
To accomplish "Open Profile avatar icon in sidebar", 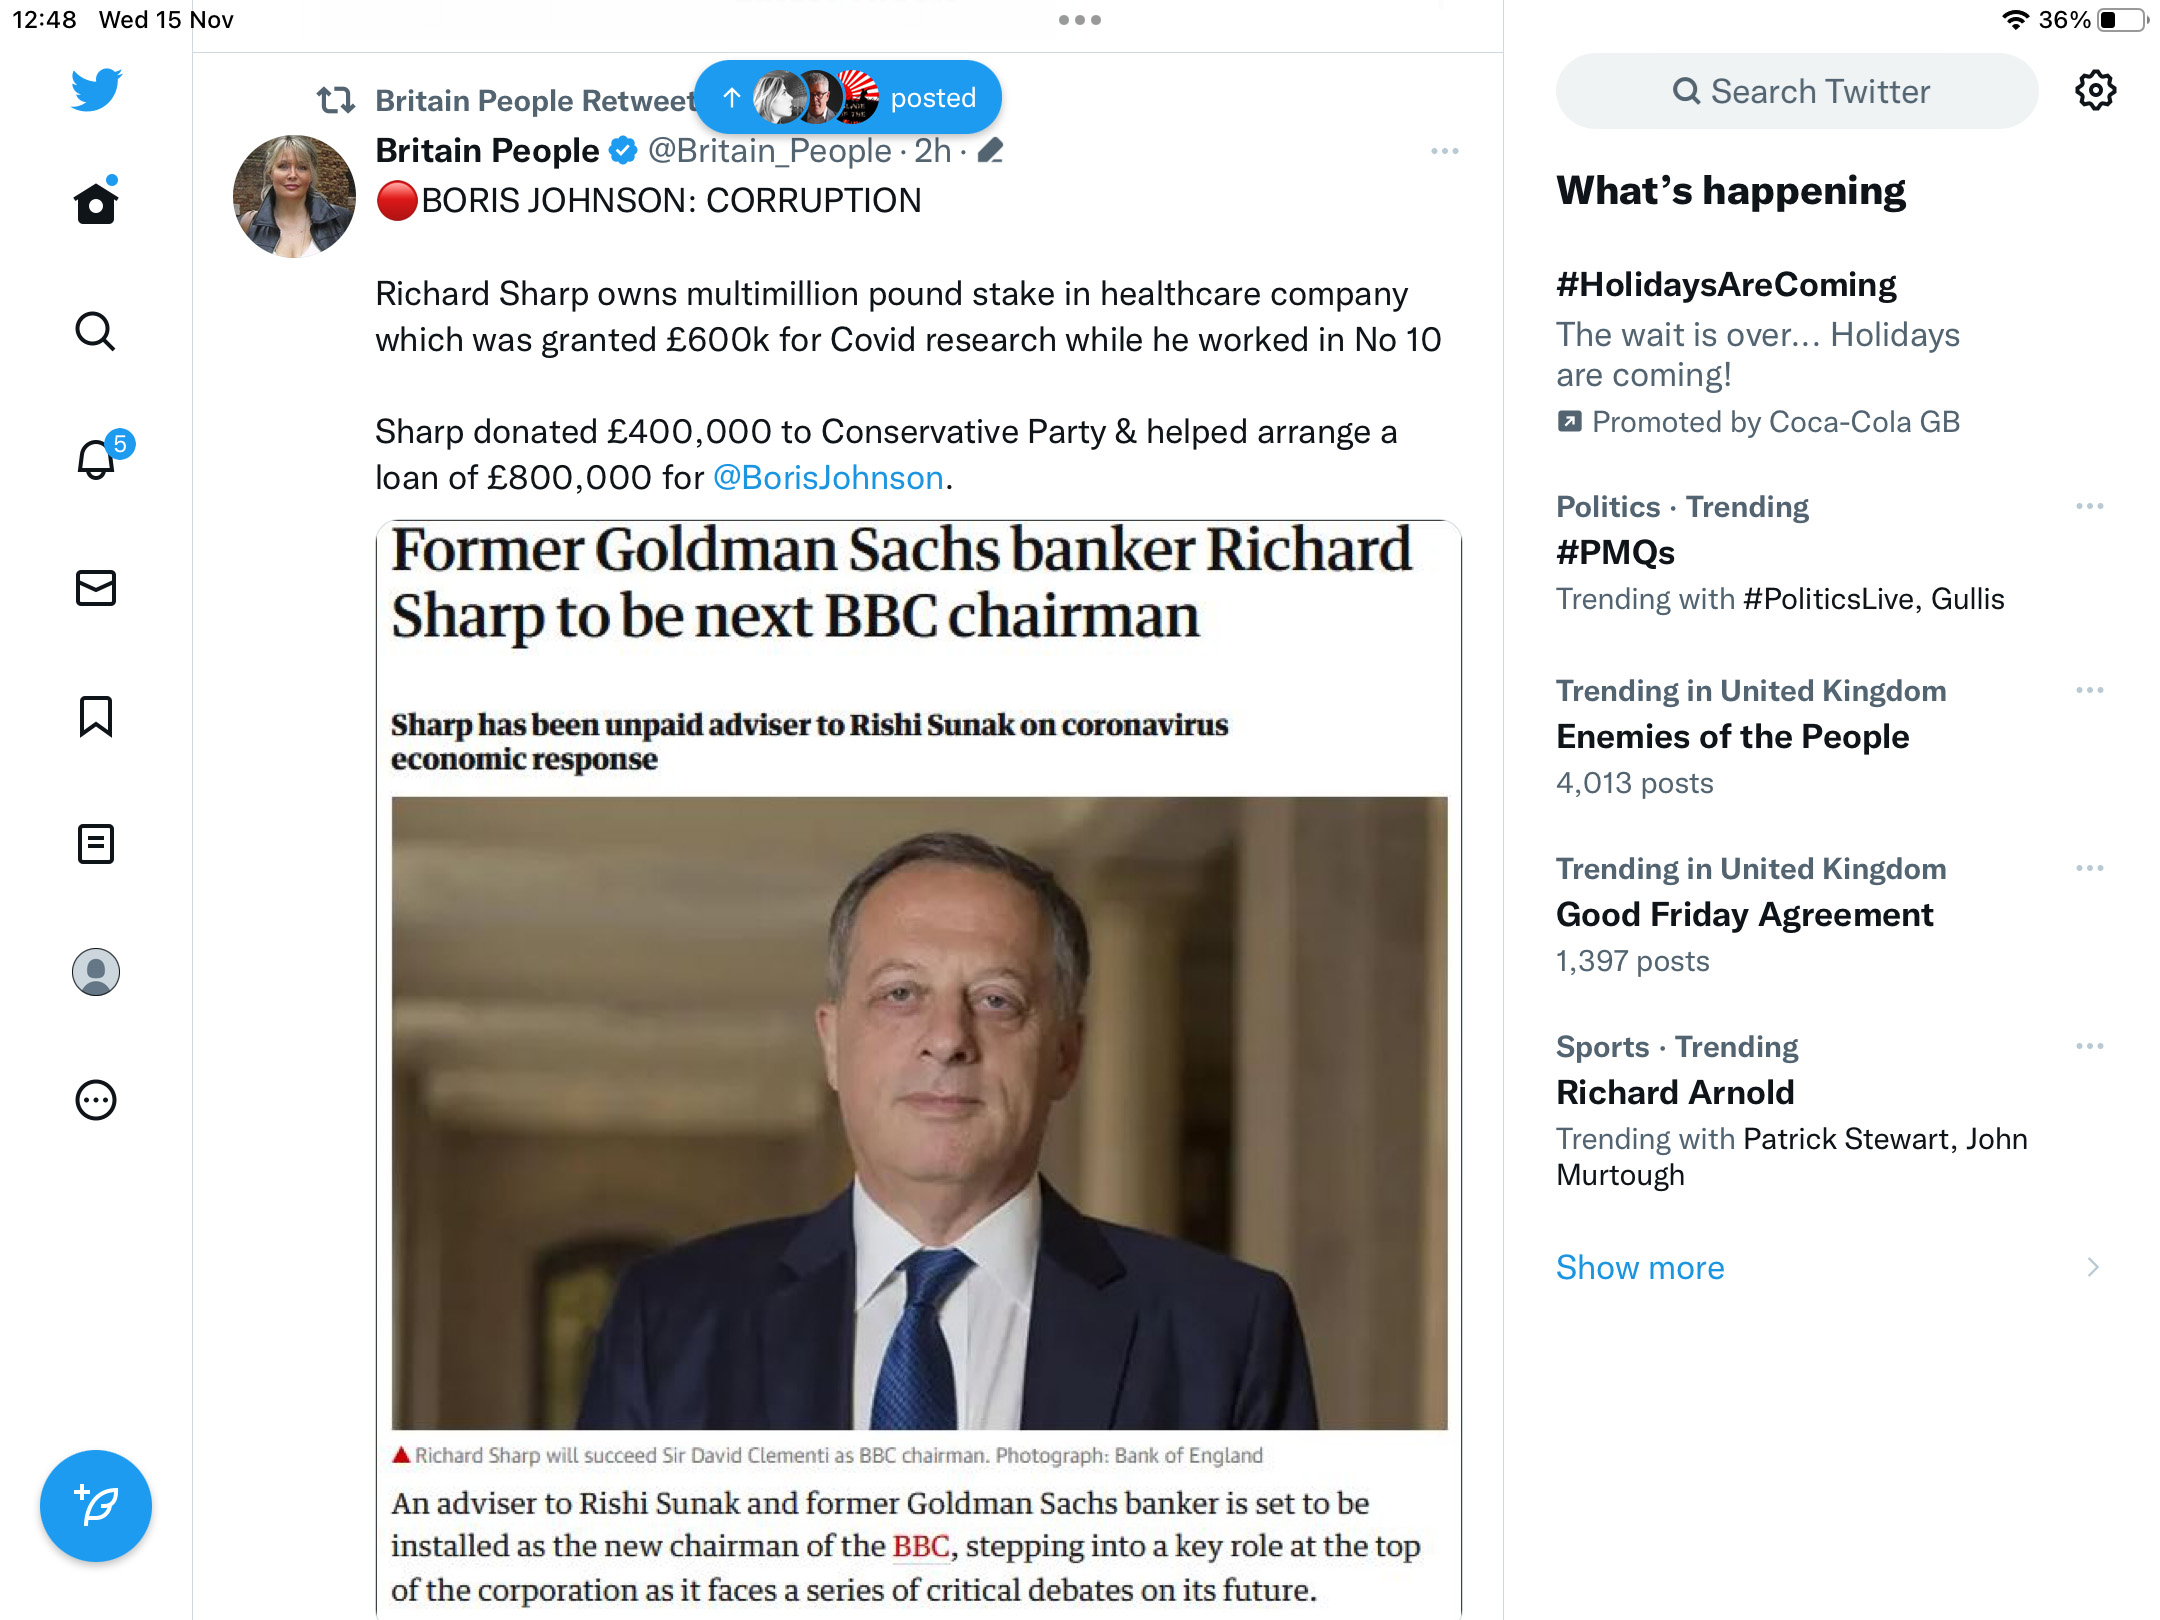I will [96, 972].
